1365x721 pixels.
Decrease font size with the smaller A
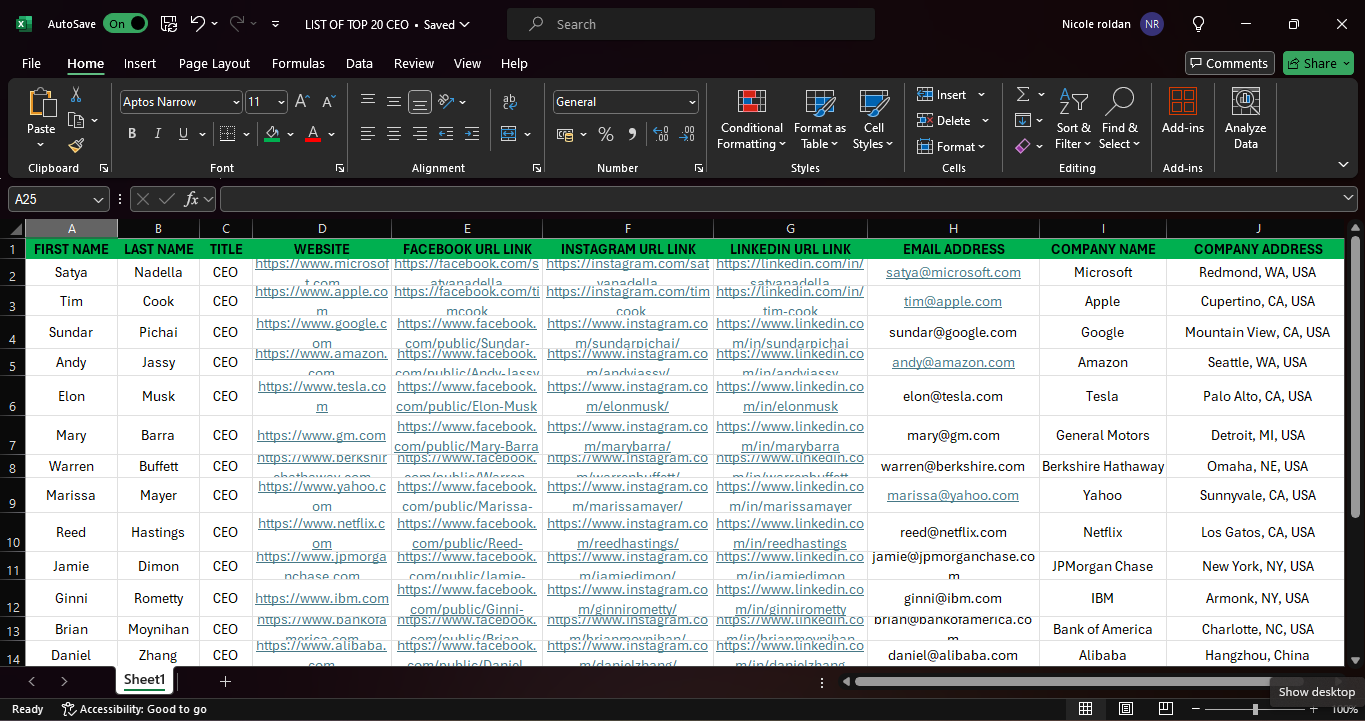pos(328,102)
